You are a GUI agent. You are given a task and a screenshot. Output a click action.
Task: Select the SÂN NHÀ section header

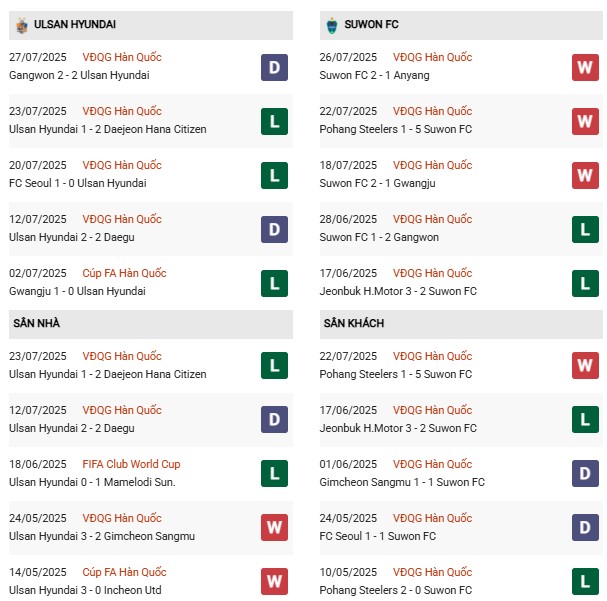pyautogui.click(x=35, y=324)
